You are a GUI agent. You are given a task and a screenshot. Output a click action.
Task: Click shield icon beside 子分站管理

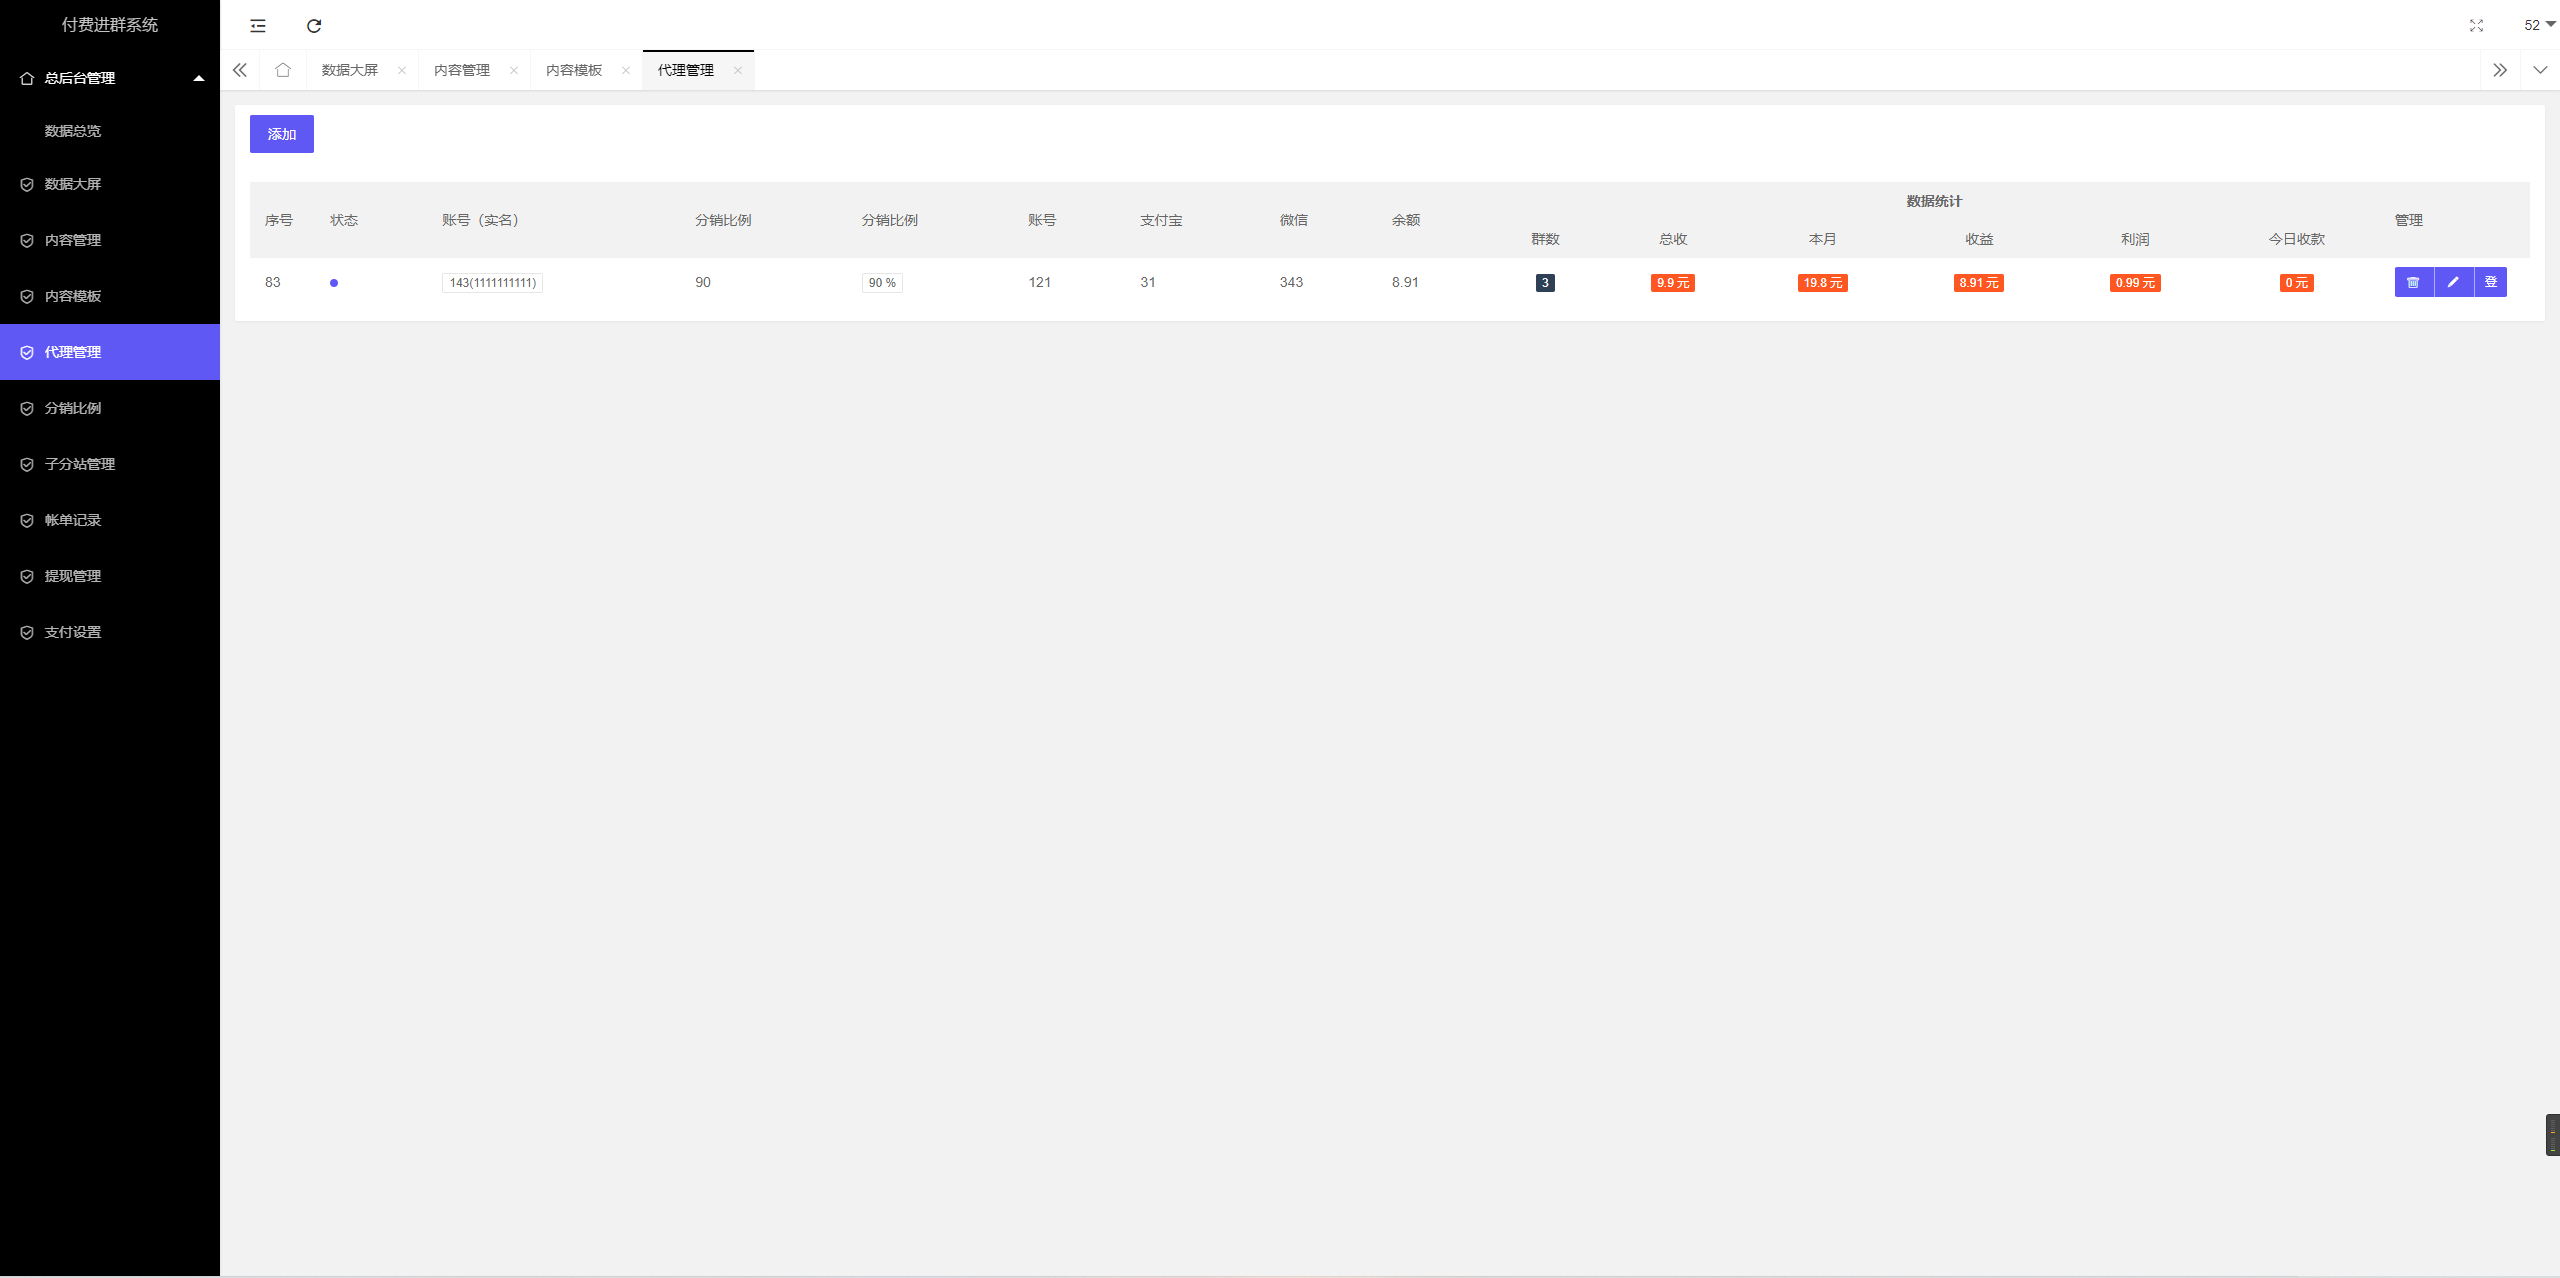(x=27, y=464)
